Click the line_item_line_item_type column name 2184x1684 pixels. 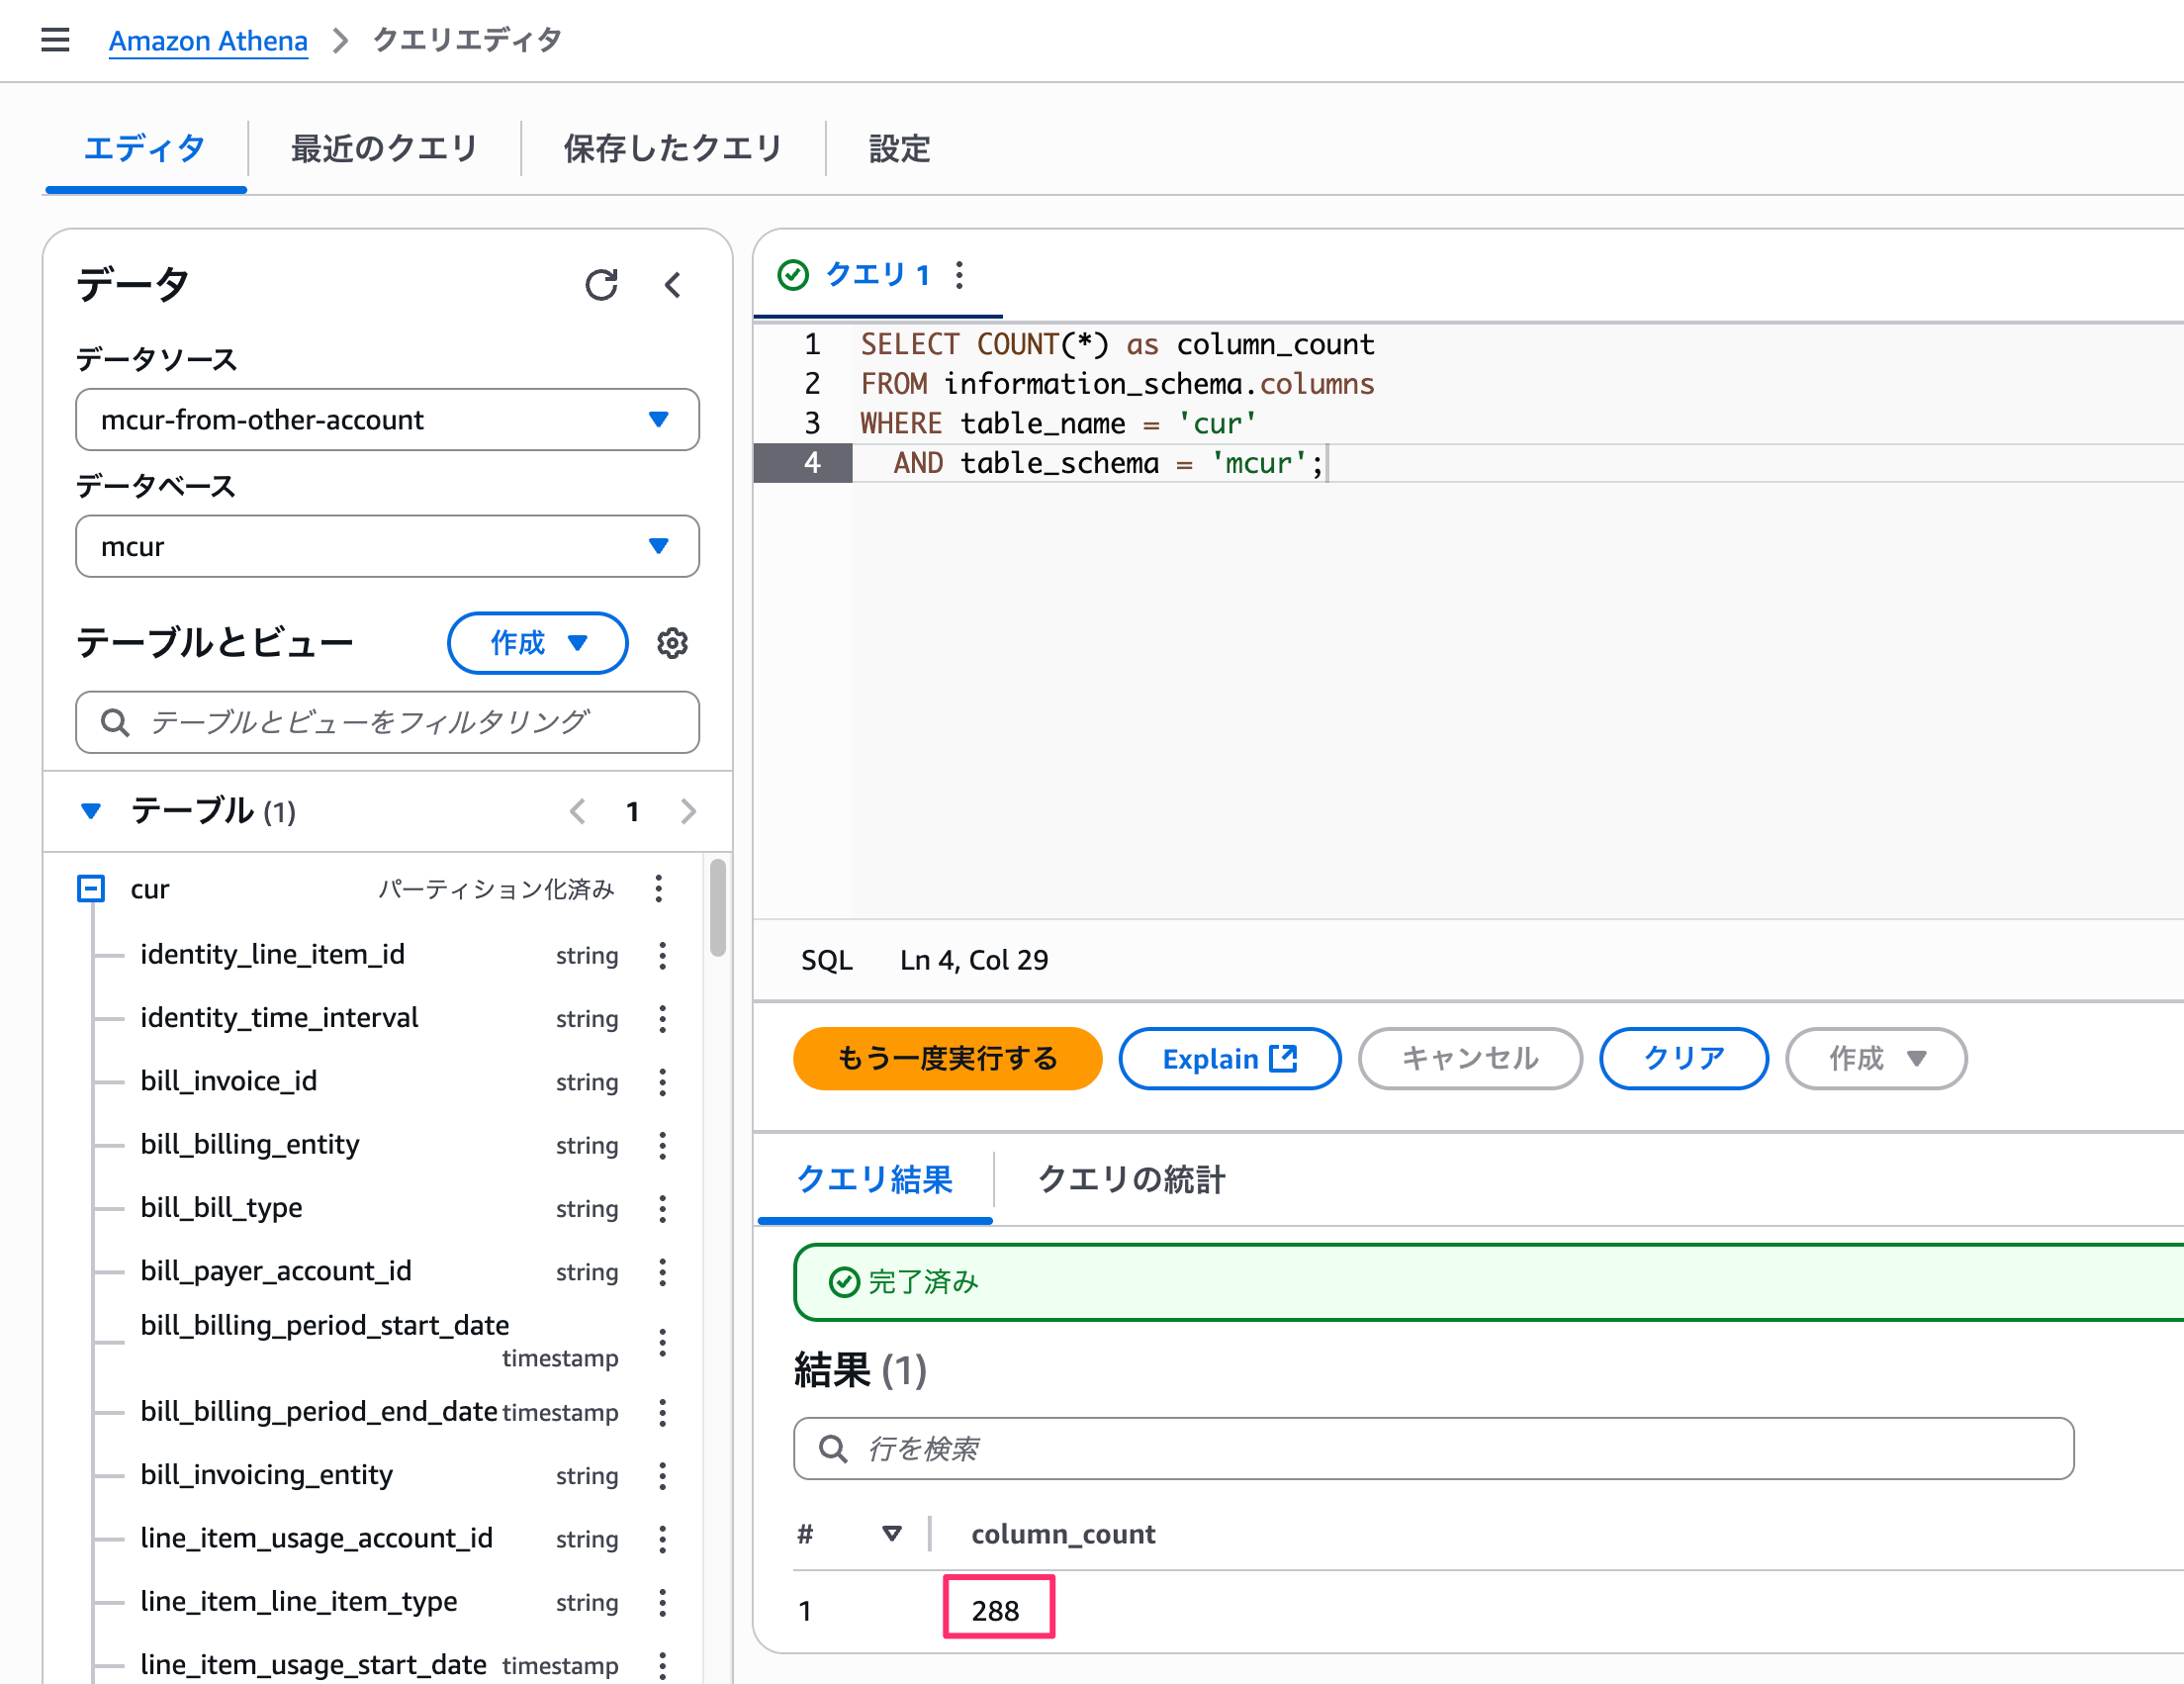[x=299, y=1601]
